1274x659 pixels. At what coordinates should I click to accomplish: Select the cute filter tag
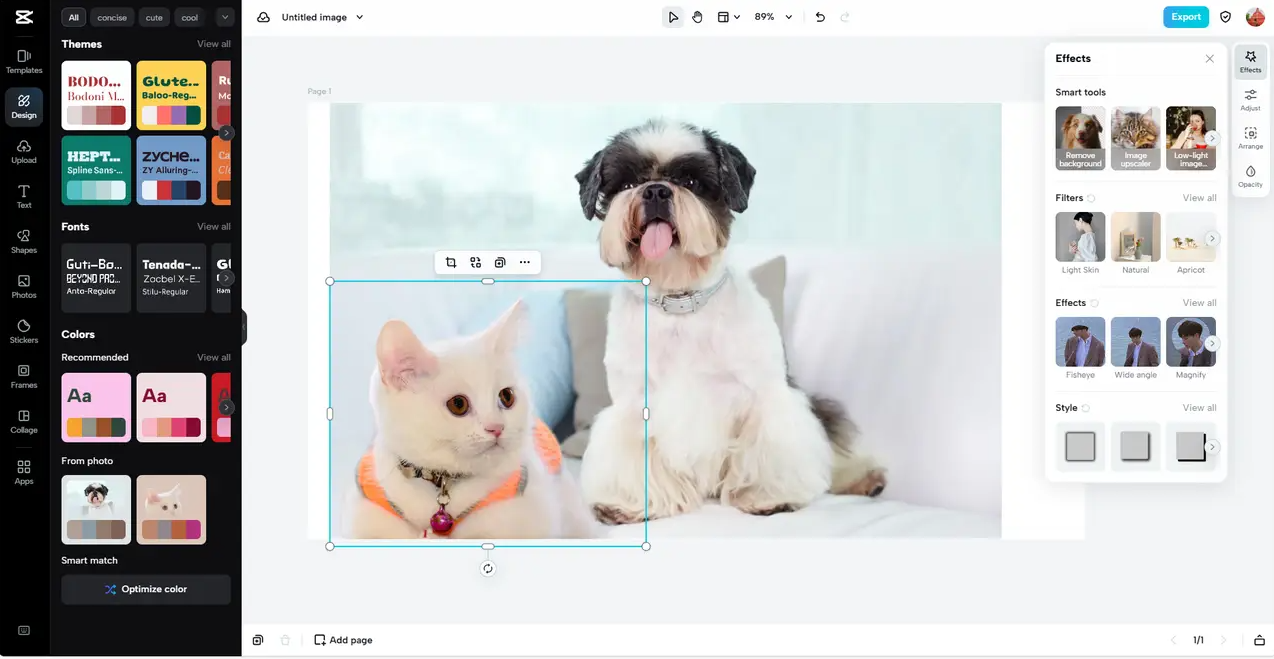pos(154,17)
